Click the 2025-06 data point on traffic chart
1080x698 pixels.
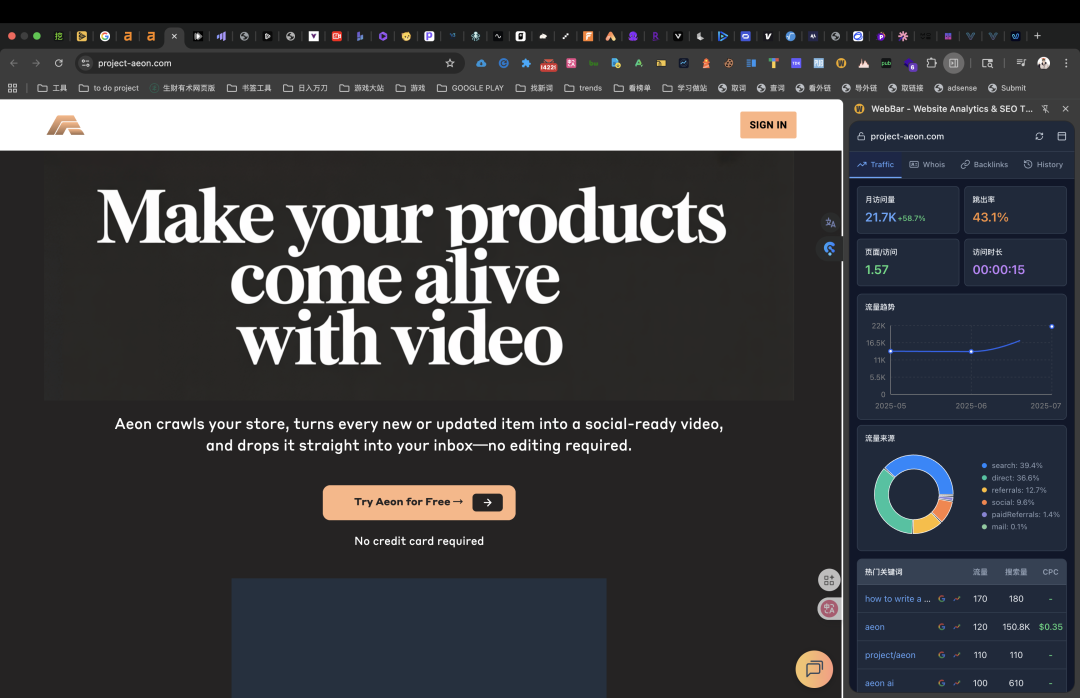pos(971,351)
